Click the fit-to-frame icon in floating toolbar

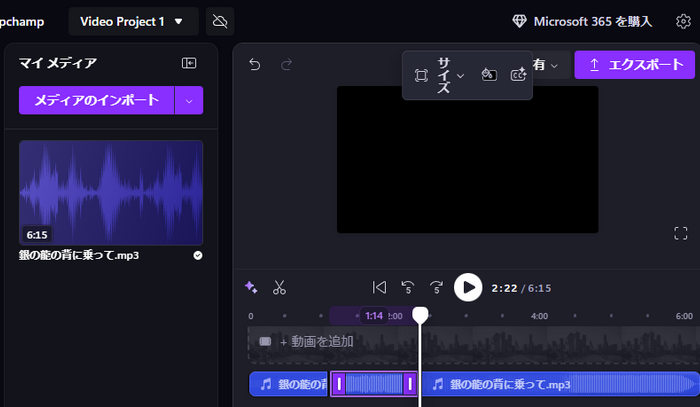click(x=421, y=75)
